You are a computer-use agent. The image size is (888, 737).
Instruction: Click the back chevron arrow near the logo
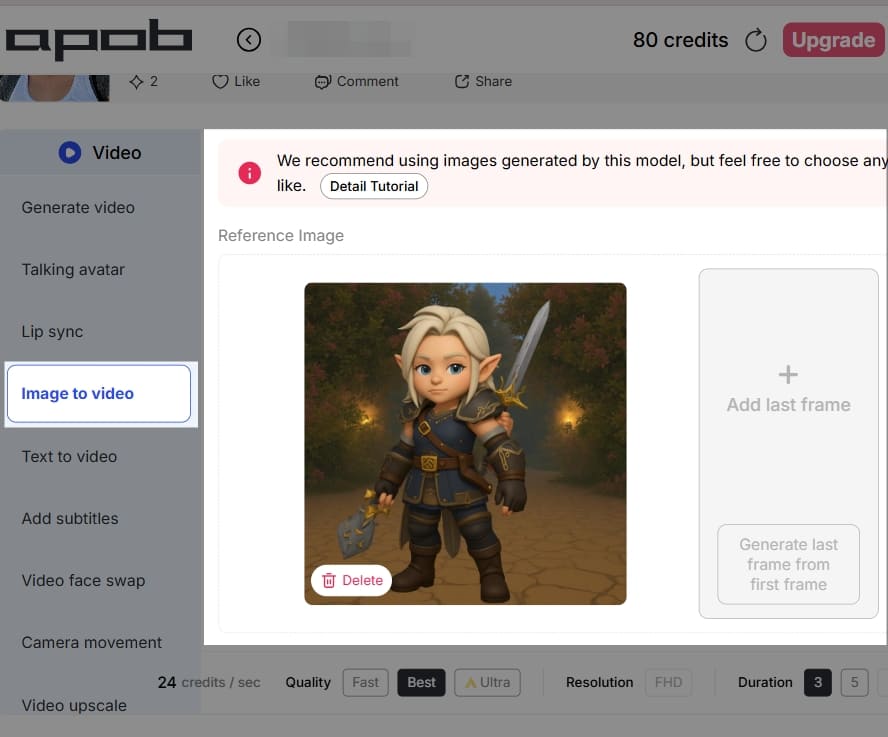[x=248, y=39]
